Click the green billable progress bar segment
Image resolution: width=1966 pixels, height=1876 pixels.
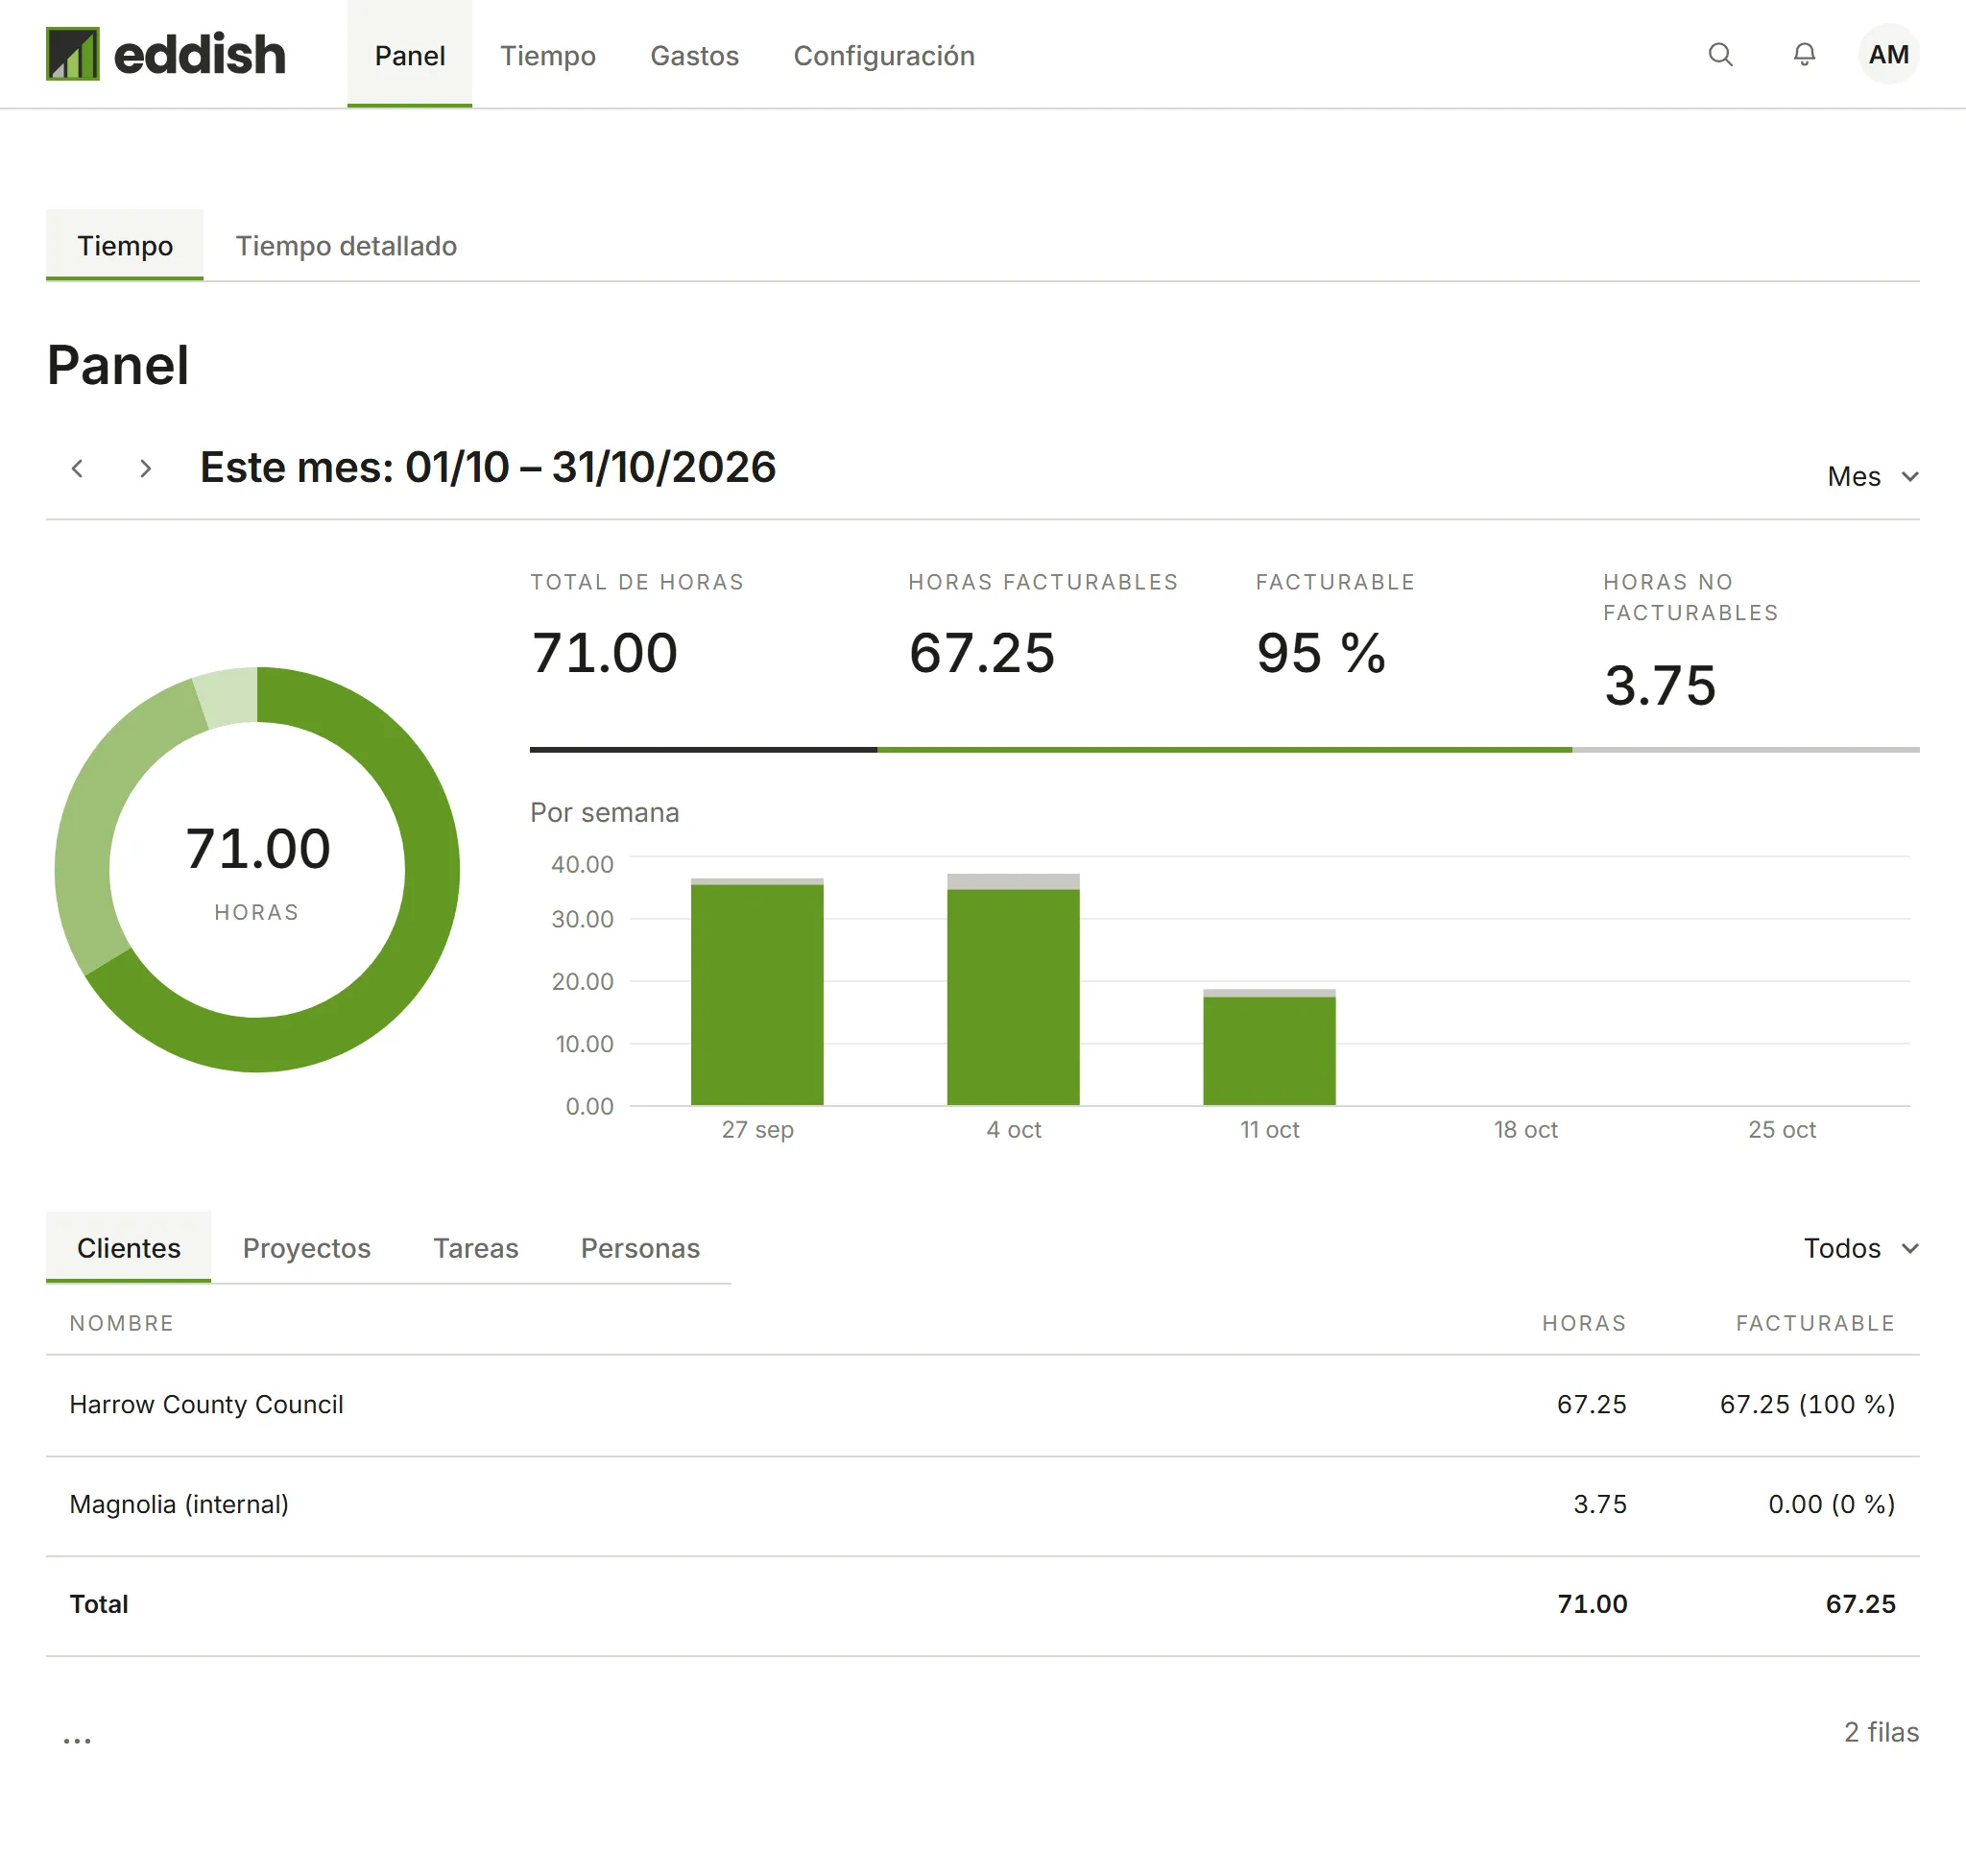(1224, 749)
